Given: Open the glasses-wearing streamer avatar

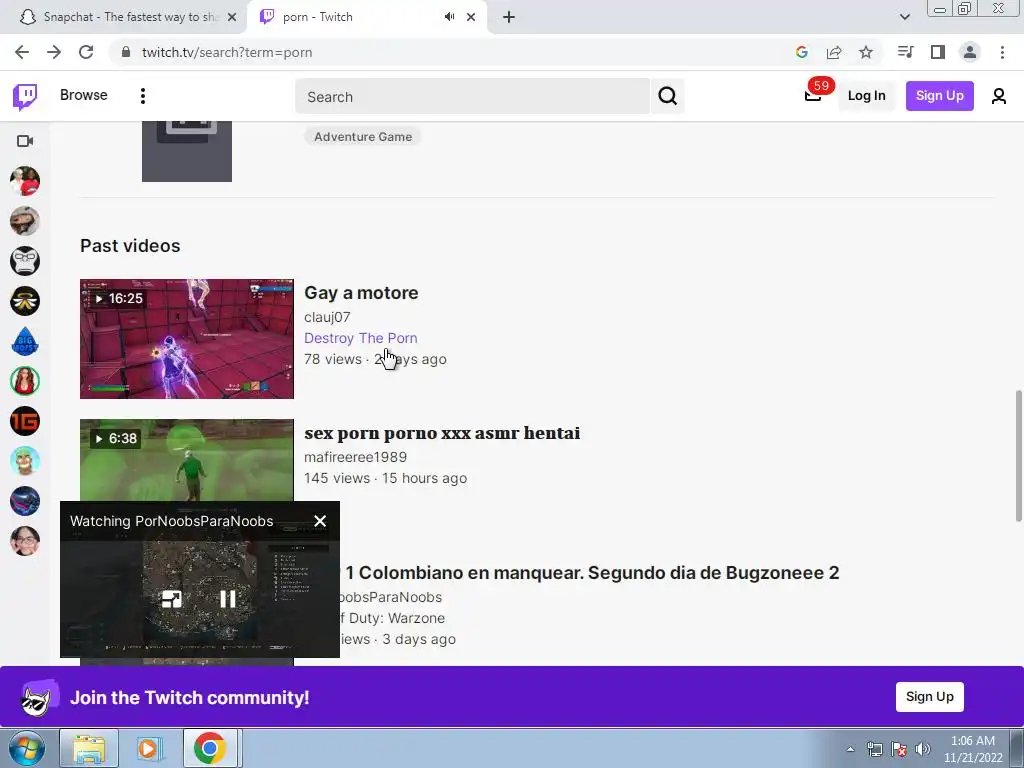Looking at the screenshot, I should (x=25, y=541).
